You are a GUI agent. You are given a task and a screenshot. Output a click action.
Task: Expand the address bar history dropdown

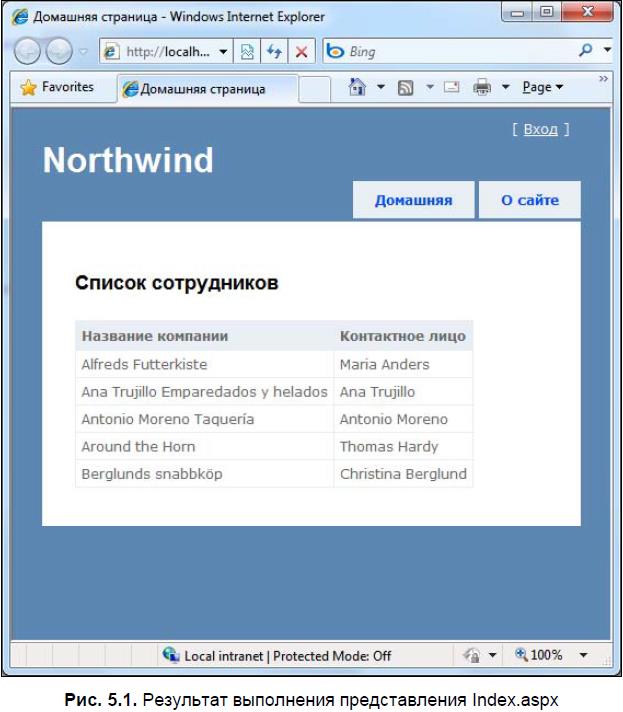point(223,52)
